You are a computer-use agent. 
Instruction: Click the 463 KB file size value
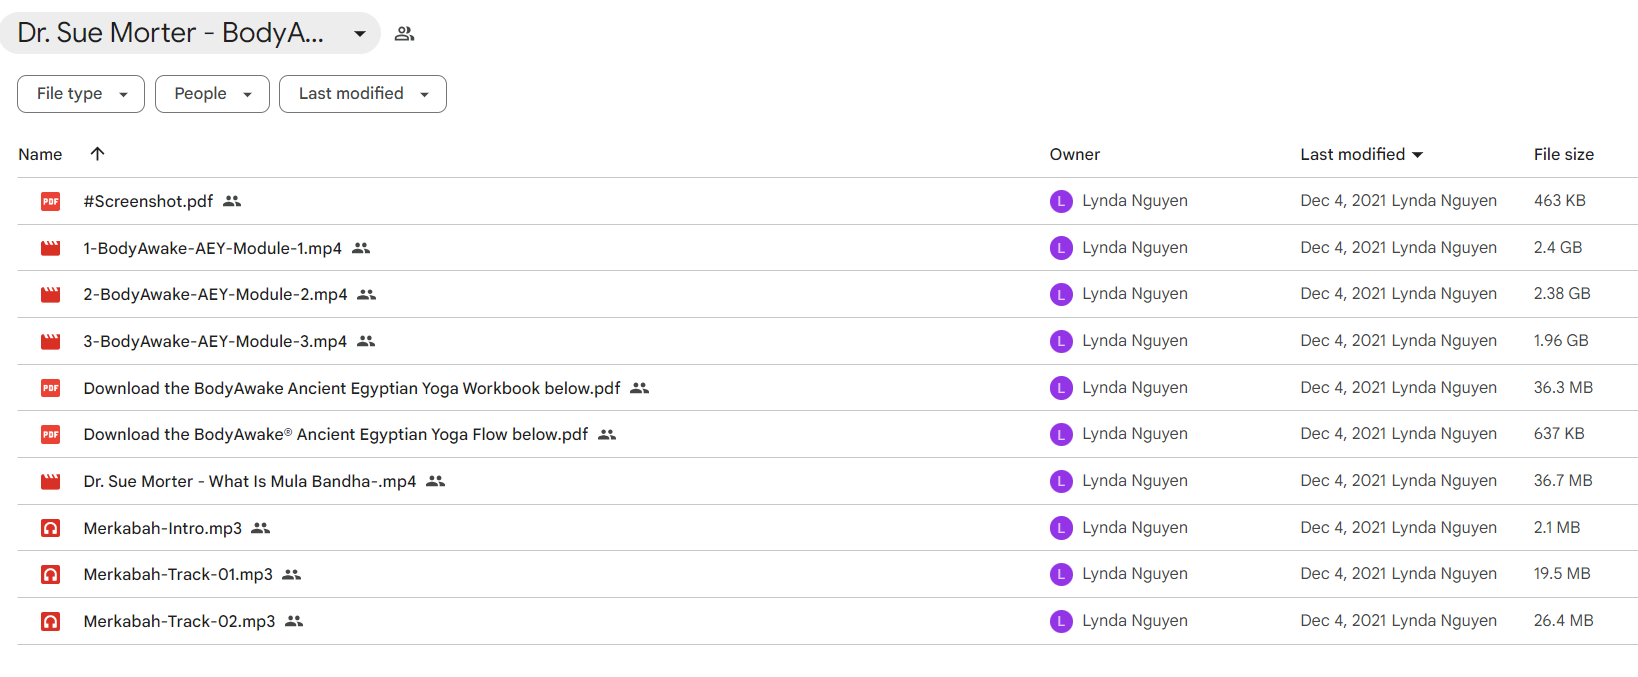click(1560, 201)
